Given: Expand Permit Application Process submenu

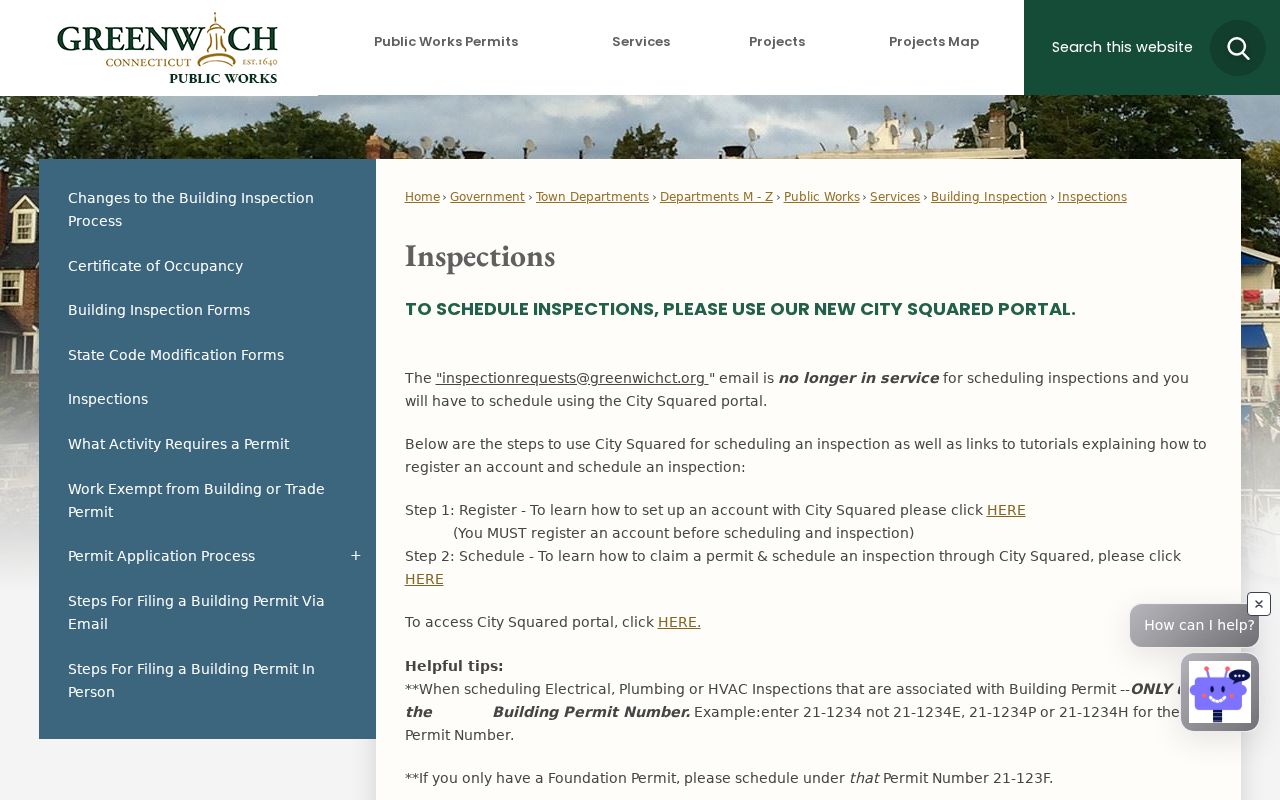Looking at the screenshot, I should click(355, 556).
